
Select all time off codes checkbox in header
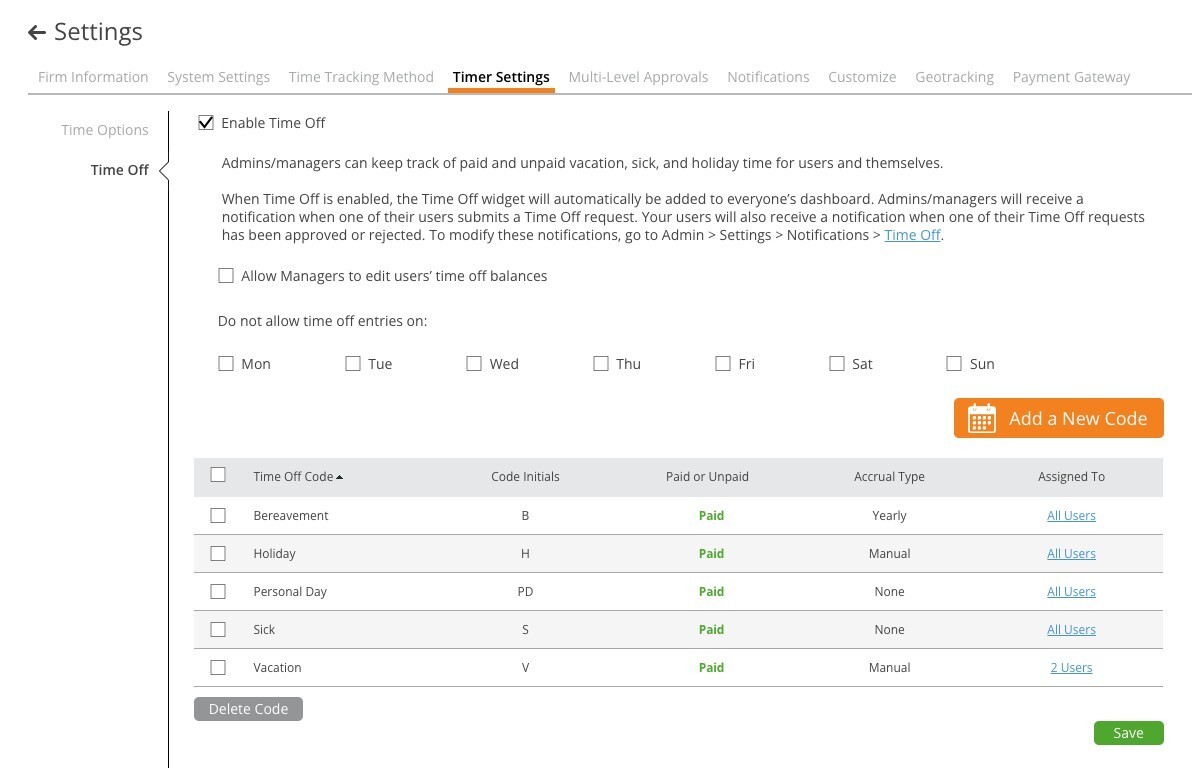point(218,474)
